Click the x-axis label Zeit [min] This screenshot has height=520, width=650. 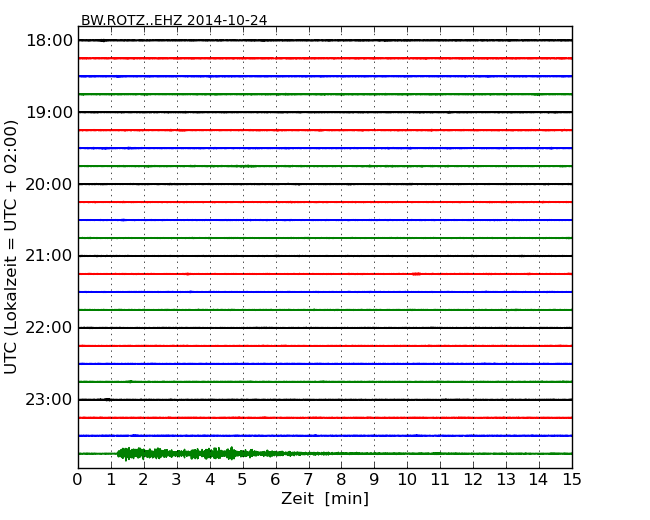[x=325, y=498]
